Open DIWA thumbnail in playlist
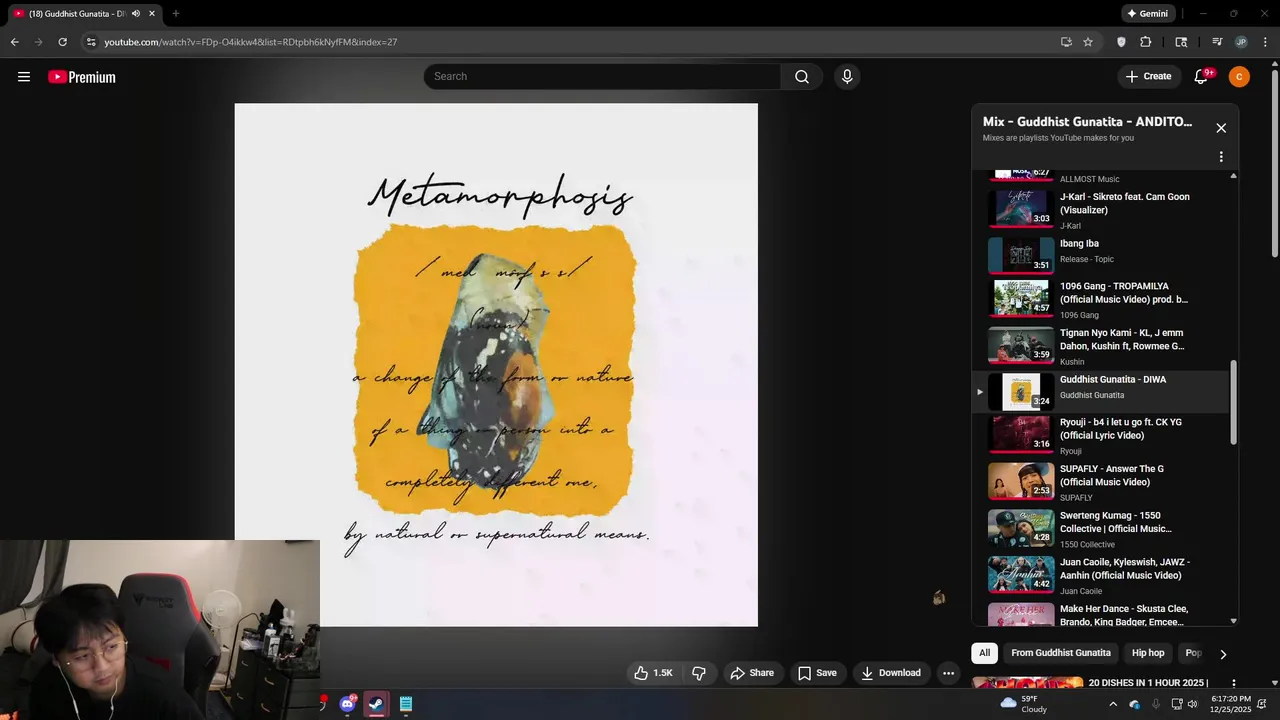This screenshot has width=1280, height=720. coord(1021,392)
